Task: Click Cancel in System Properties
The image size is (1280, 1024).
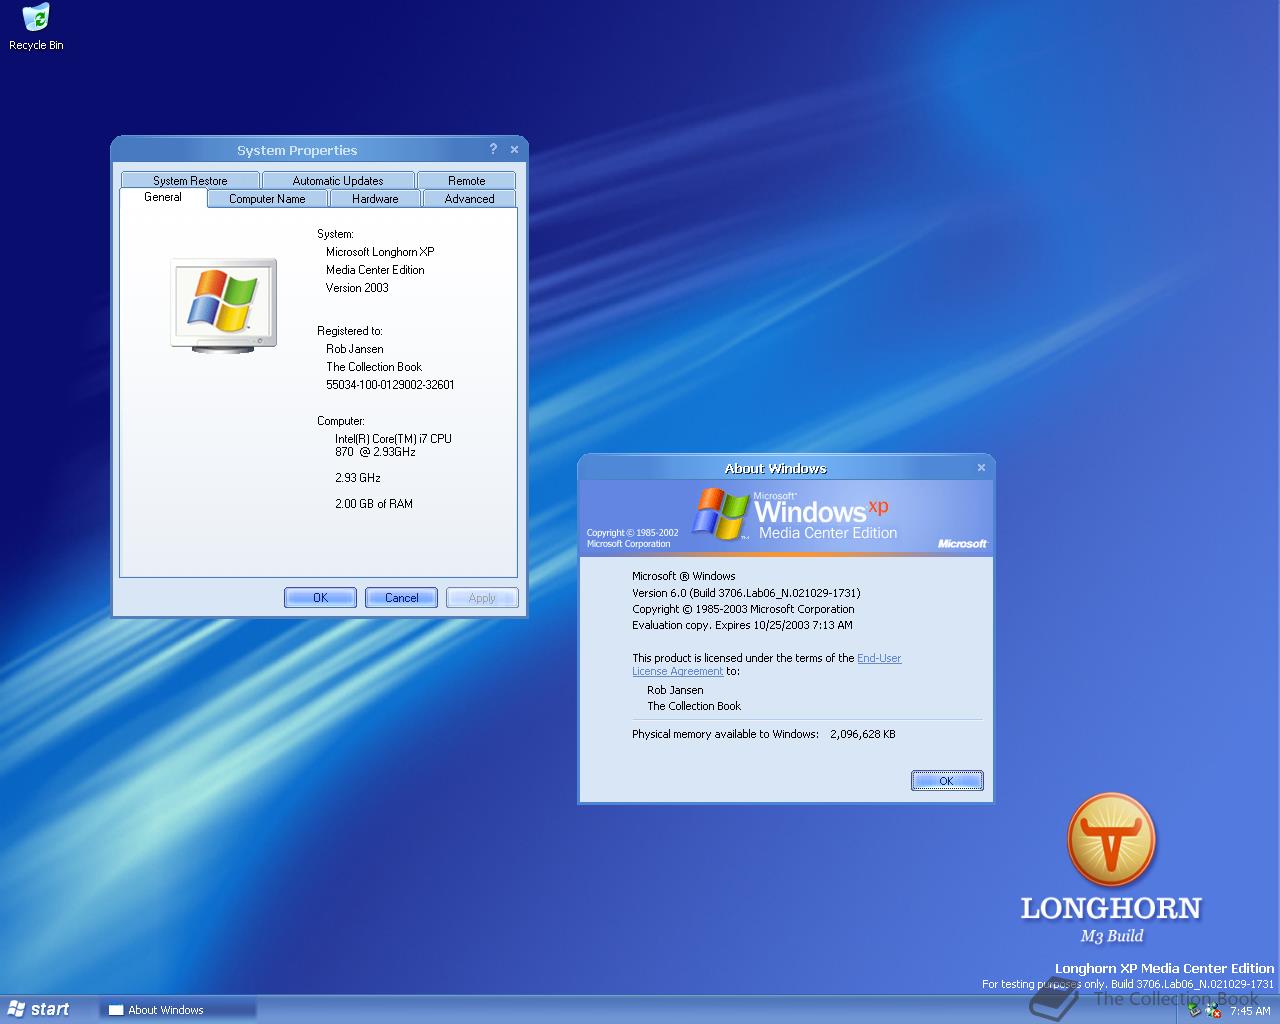Action: point(401,597)
